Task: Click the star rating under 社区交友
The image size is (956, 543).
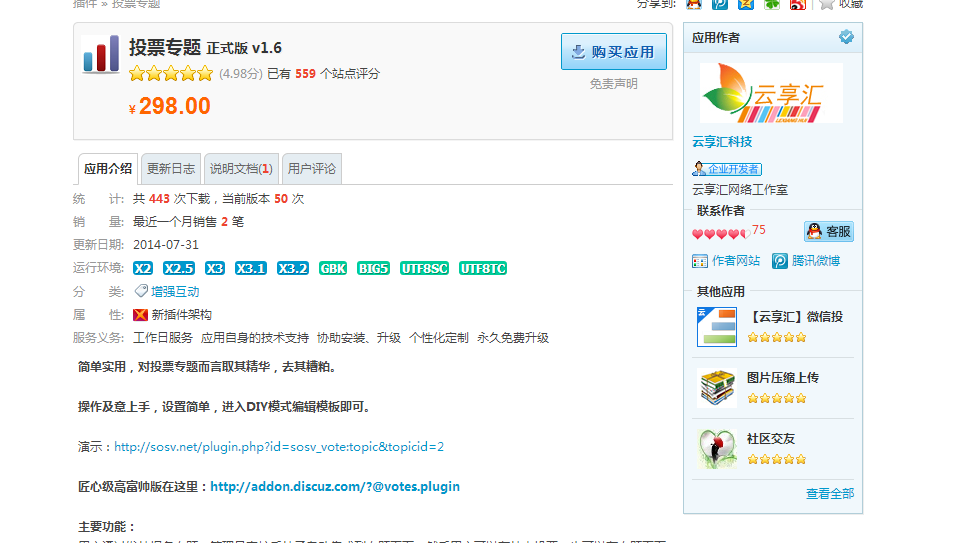Action: (777, 460)
